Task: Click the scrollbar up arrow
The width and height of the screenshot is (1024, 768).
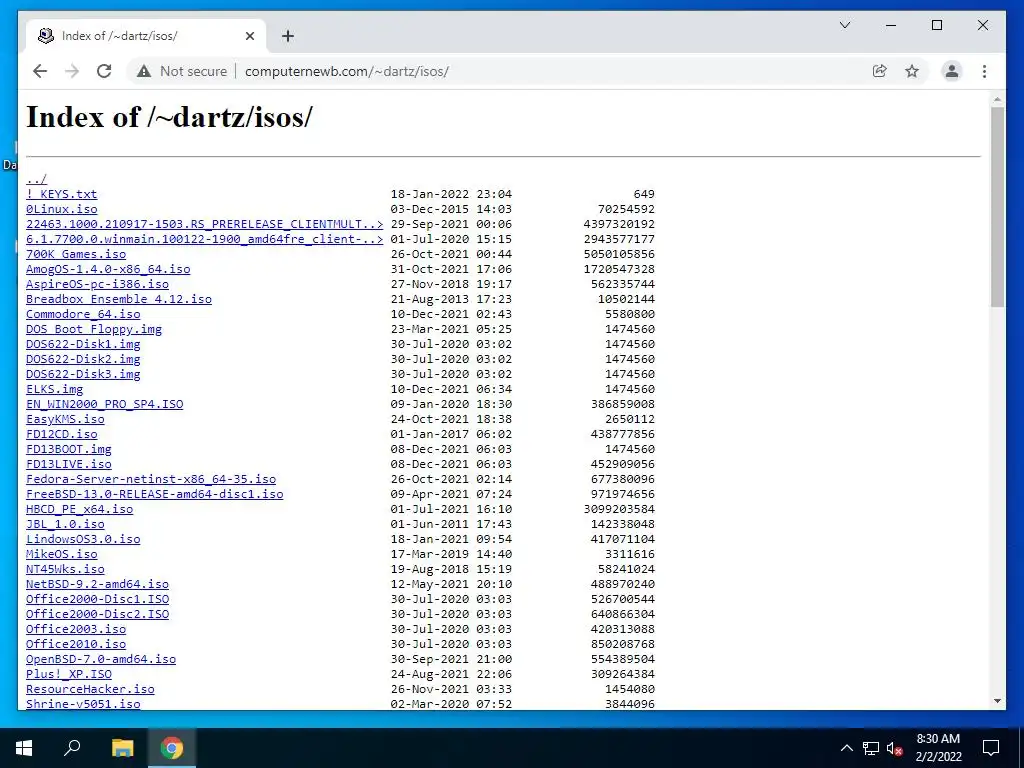Action: click(x=997, y=100)
